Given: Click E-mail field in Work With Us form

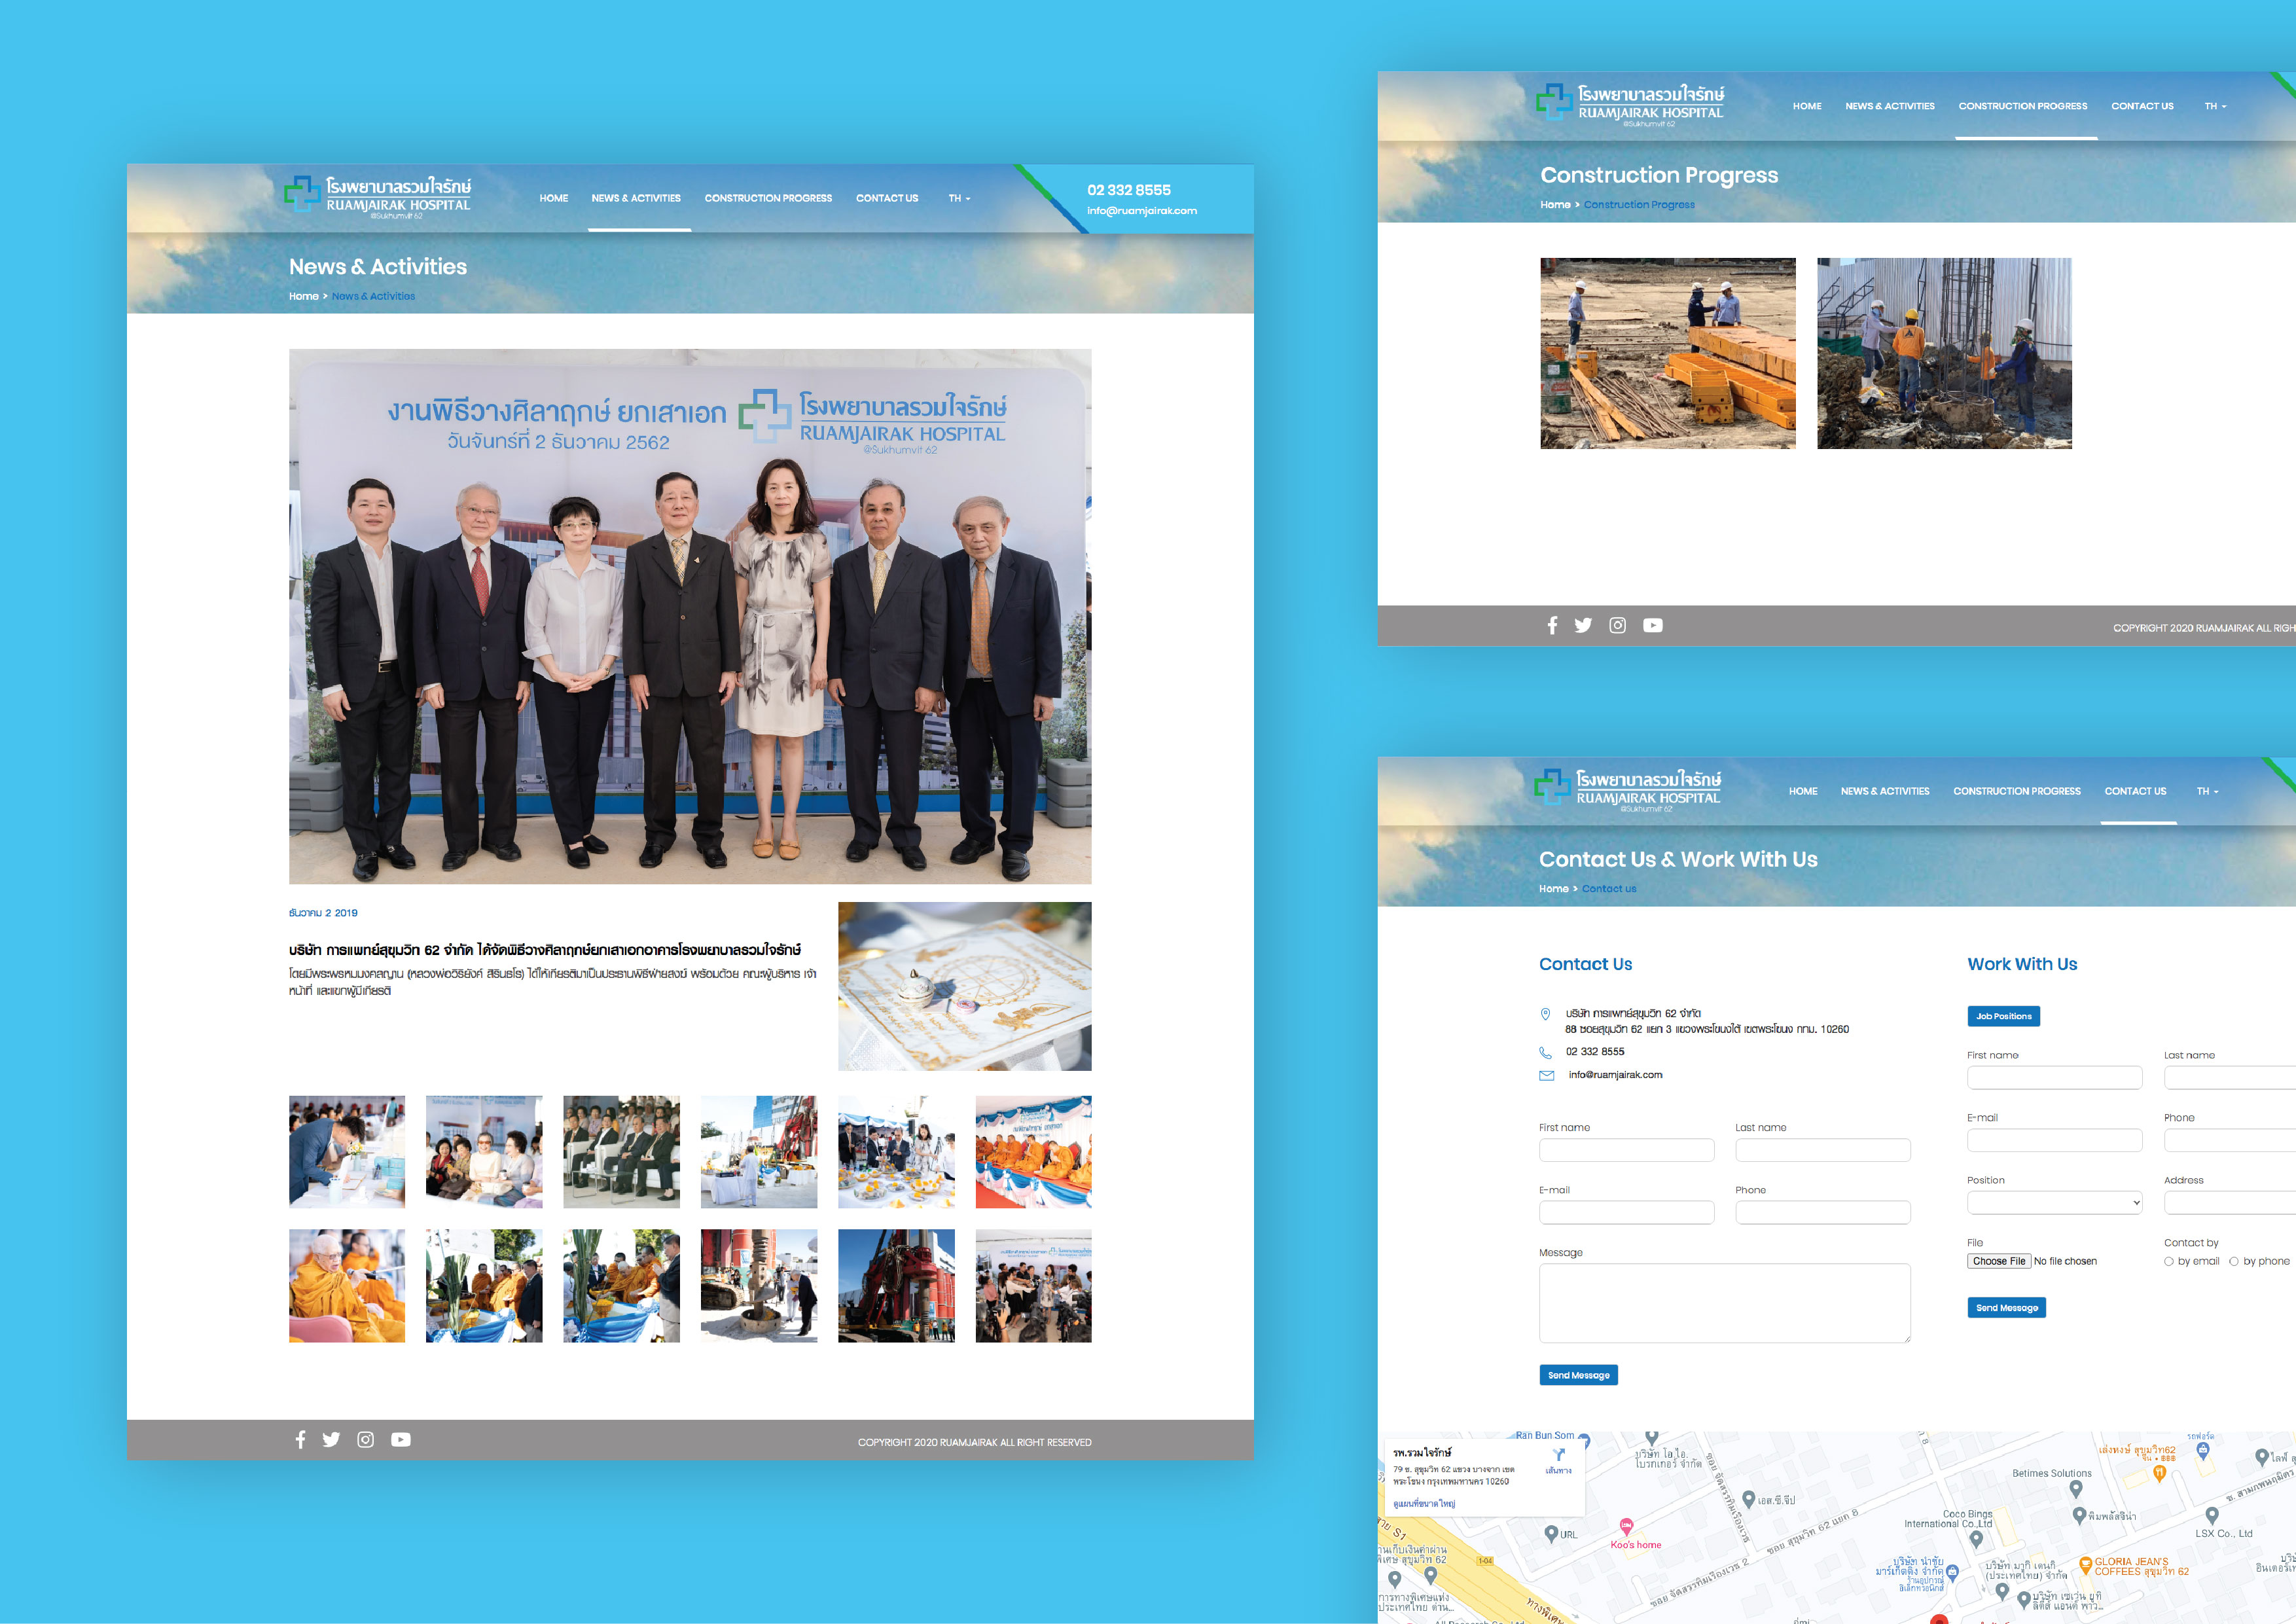Looking at the screenshot, I should (x=2055, y=1140).
